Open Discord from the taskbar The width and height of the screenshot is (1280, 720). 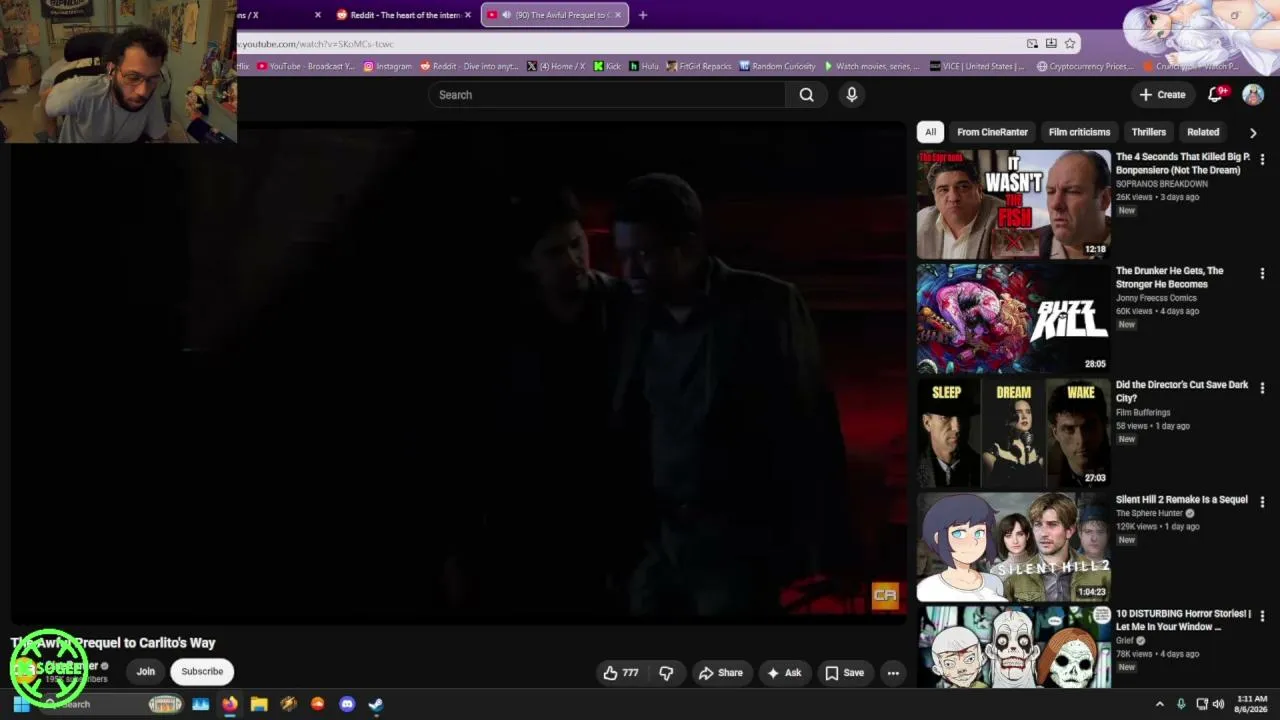point(347,704)
